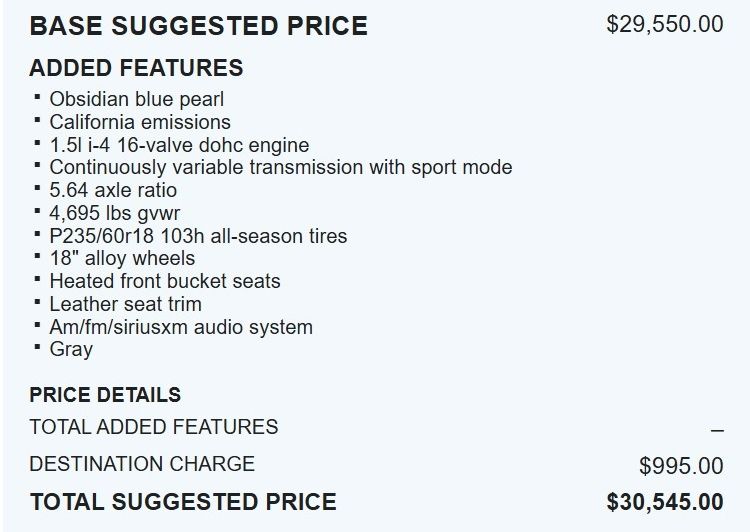Click the Gray feature item
Image resolution: width=750 pixels, height=532 pixels.
coord(71,349)
